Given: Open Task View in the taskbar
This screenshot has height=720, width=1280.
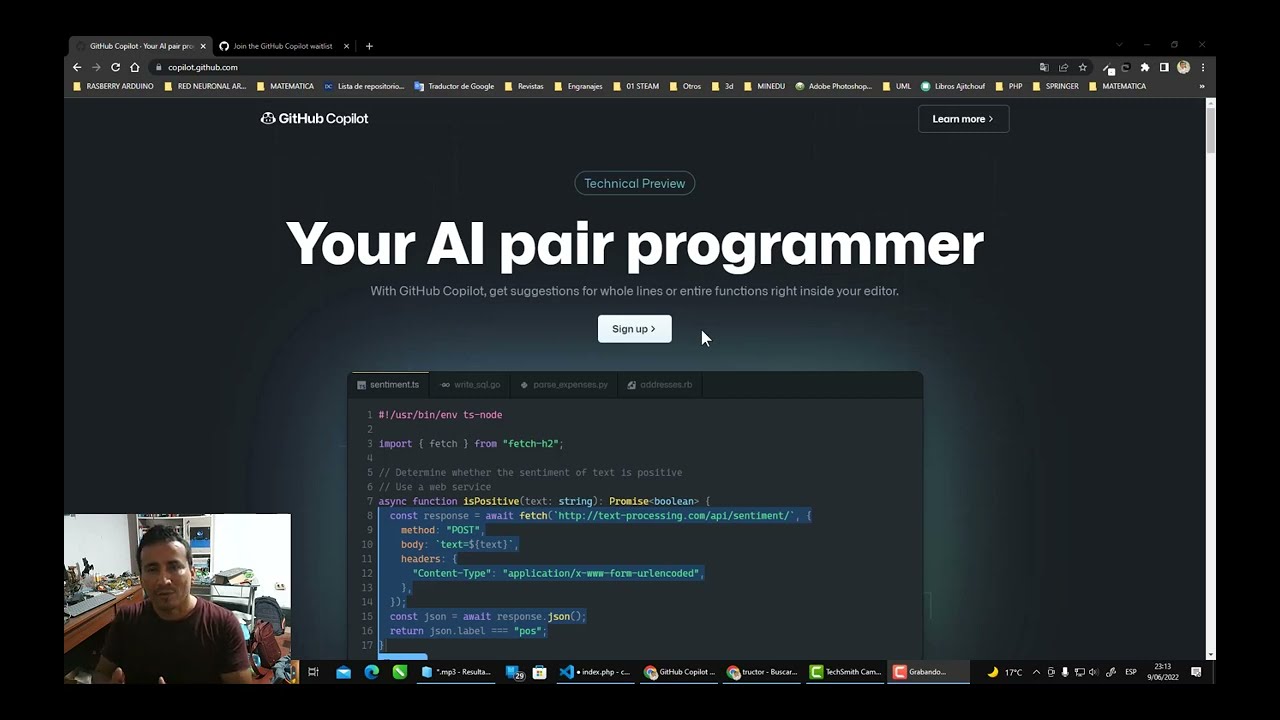Looking at the screenshot, I should point(313,672).
